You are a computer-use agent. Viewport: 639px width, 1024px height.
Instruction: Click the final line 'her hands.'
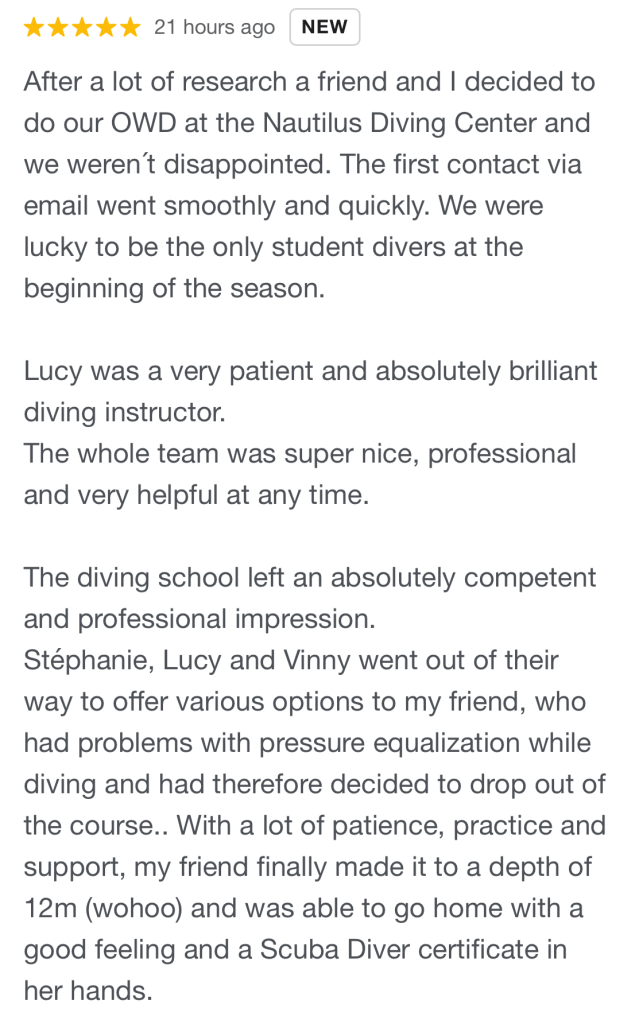point(88,990)
